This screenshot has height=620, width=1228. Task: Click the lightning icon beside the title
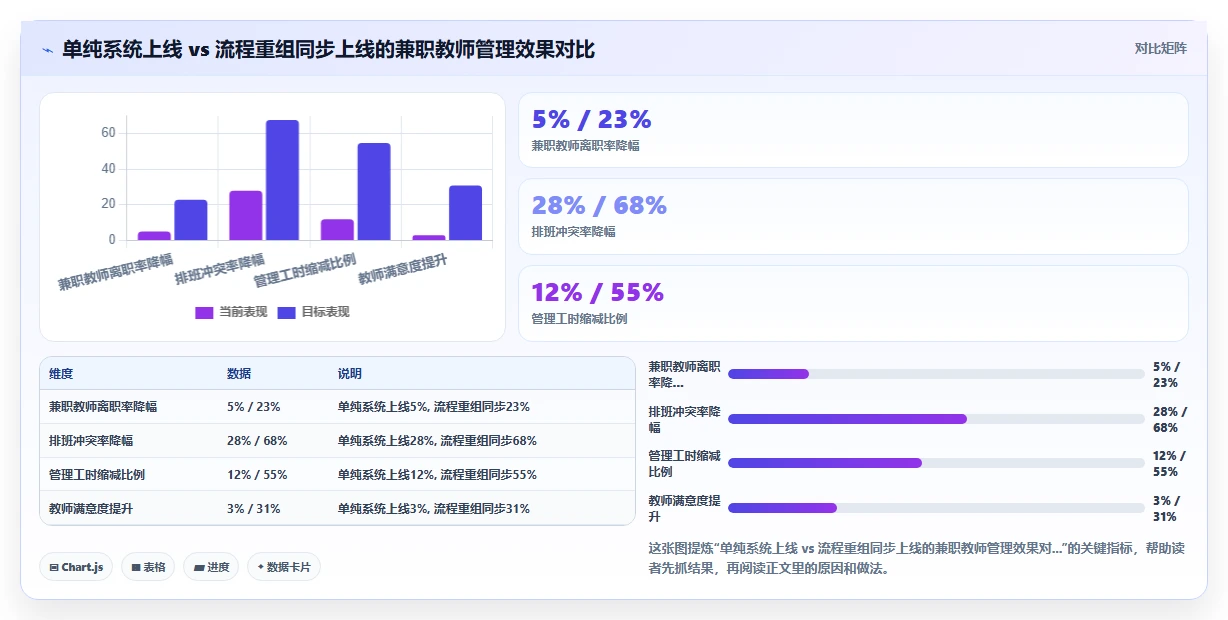click(47, 50)
